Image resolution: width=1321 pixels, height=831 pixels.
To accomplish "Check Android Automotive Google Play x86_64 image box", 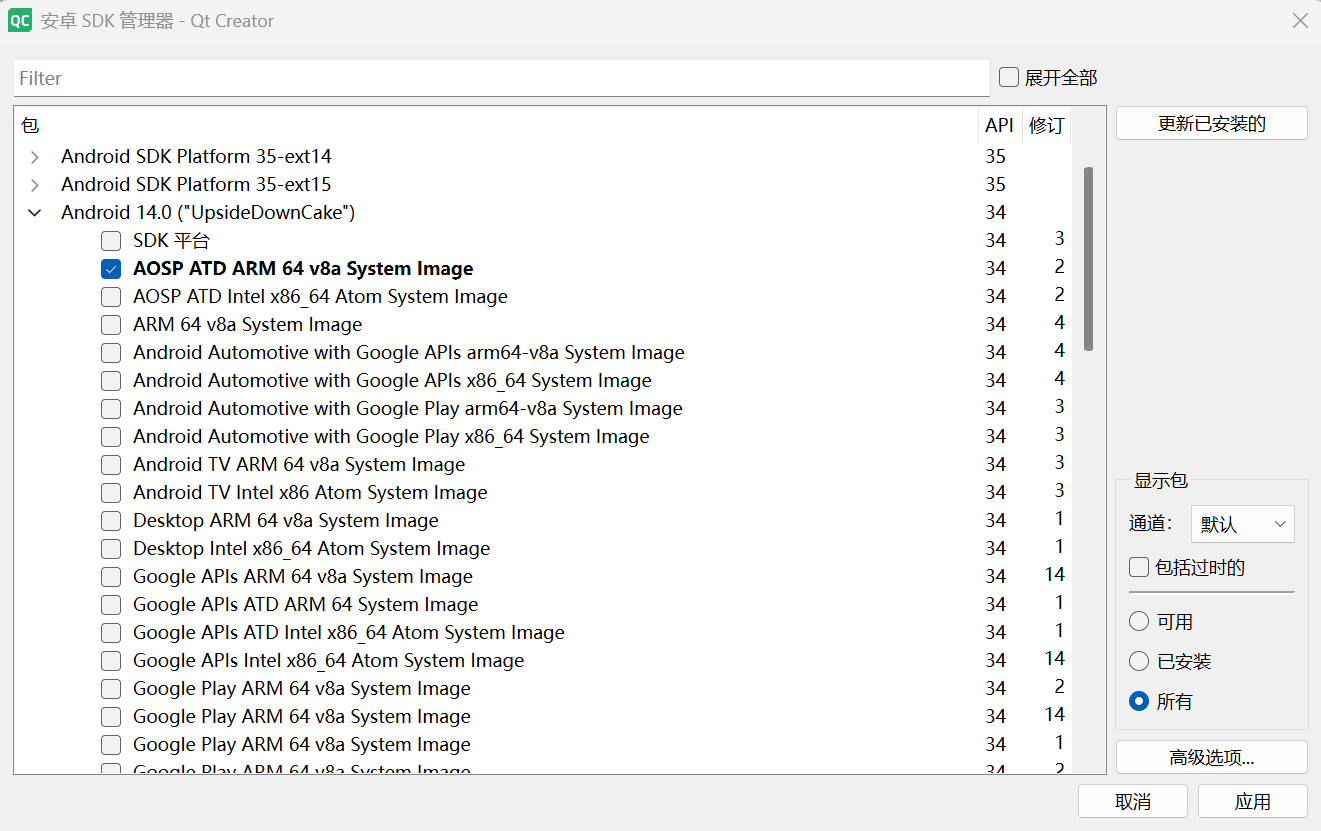I will click(x=111, y=436).
